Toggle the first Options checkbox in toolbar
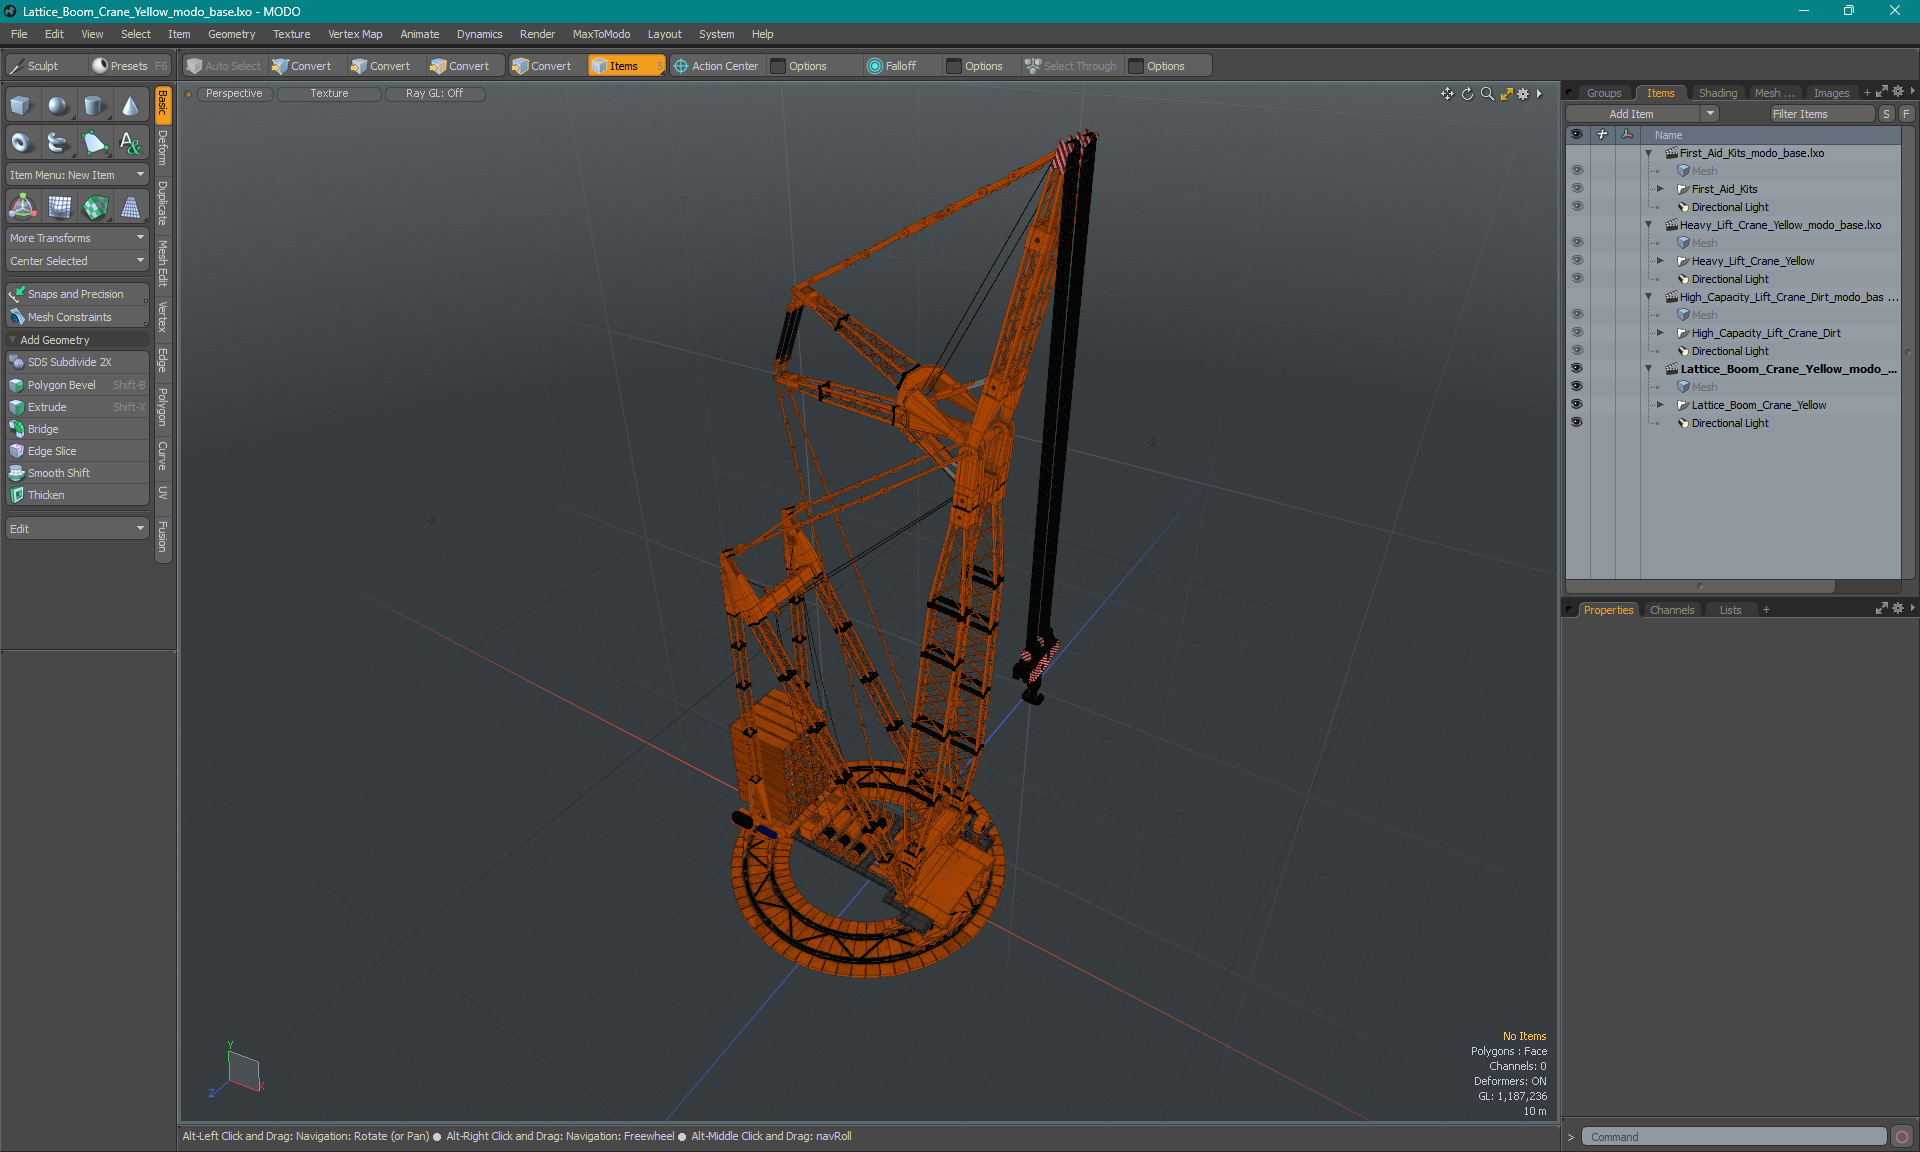 click(778, 66)
